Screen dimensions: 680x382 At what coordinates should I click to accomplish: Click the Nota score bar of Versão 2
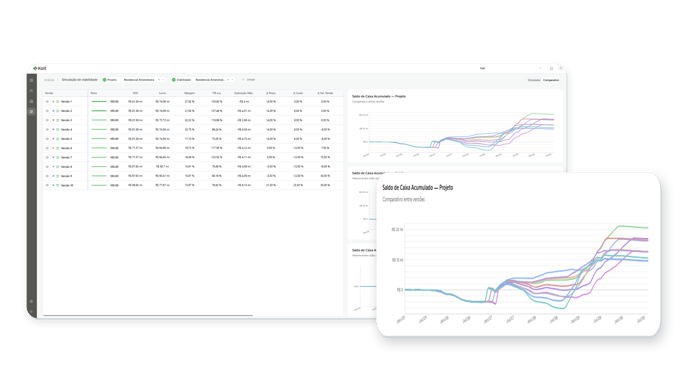click(x=99, y=111)
